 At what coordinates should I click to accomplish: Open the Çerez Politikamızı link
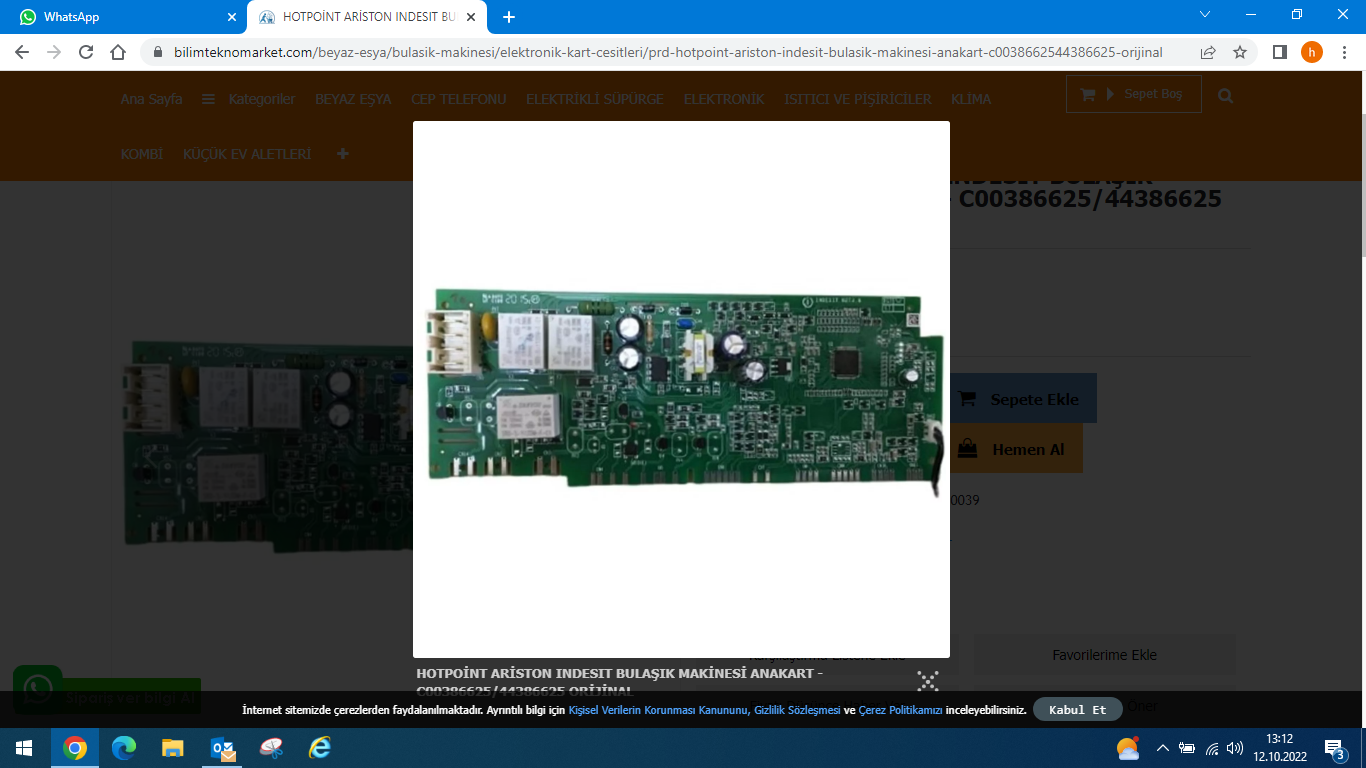[901, 710]
